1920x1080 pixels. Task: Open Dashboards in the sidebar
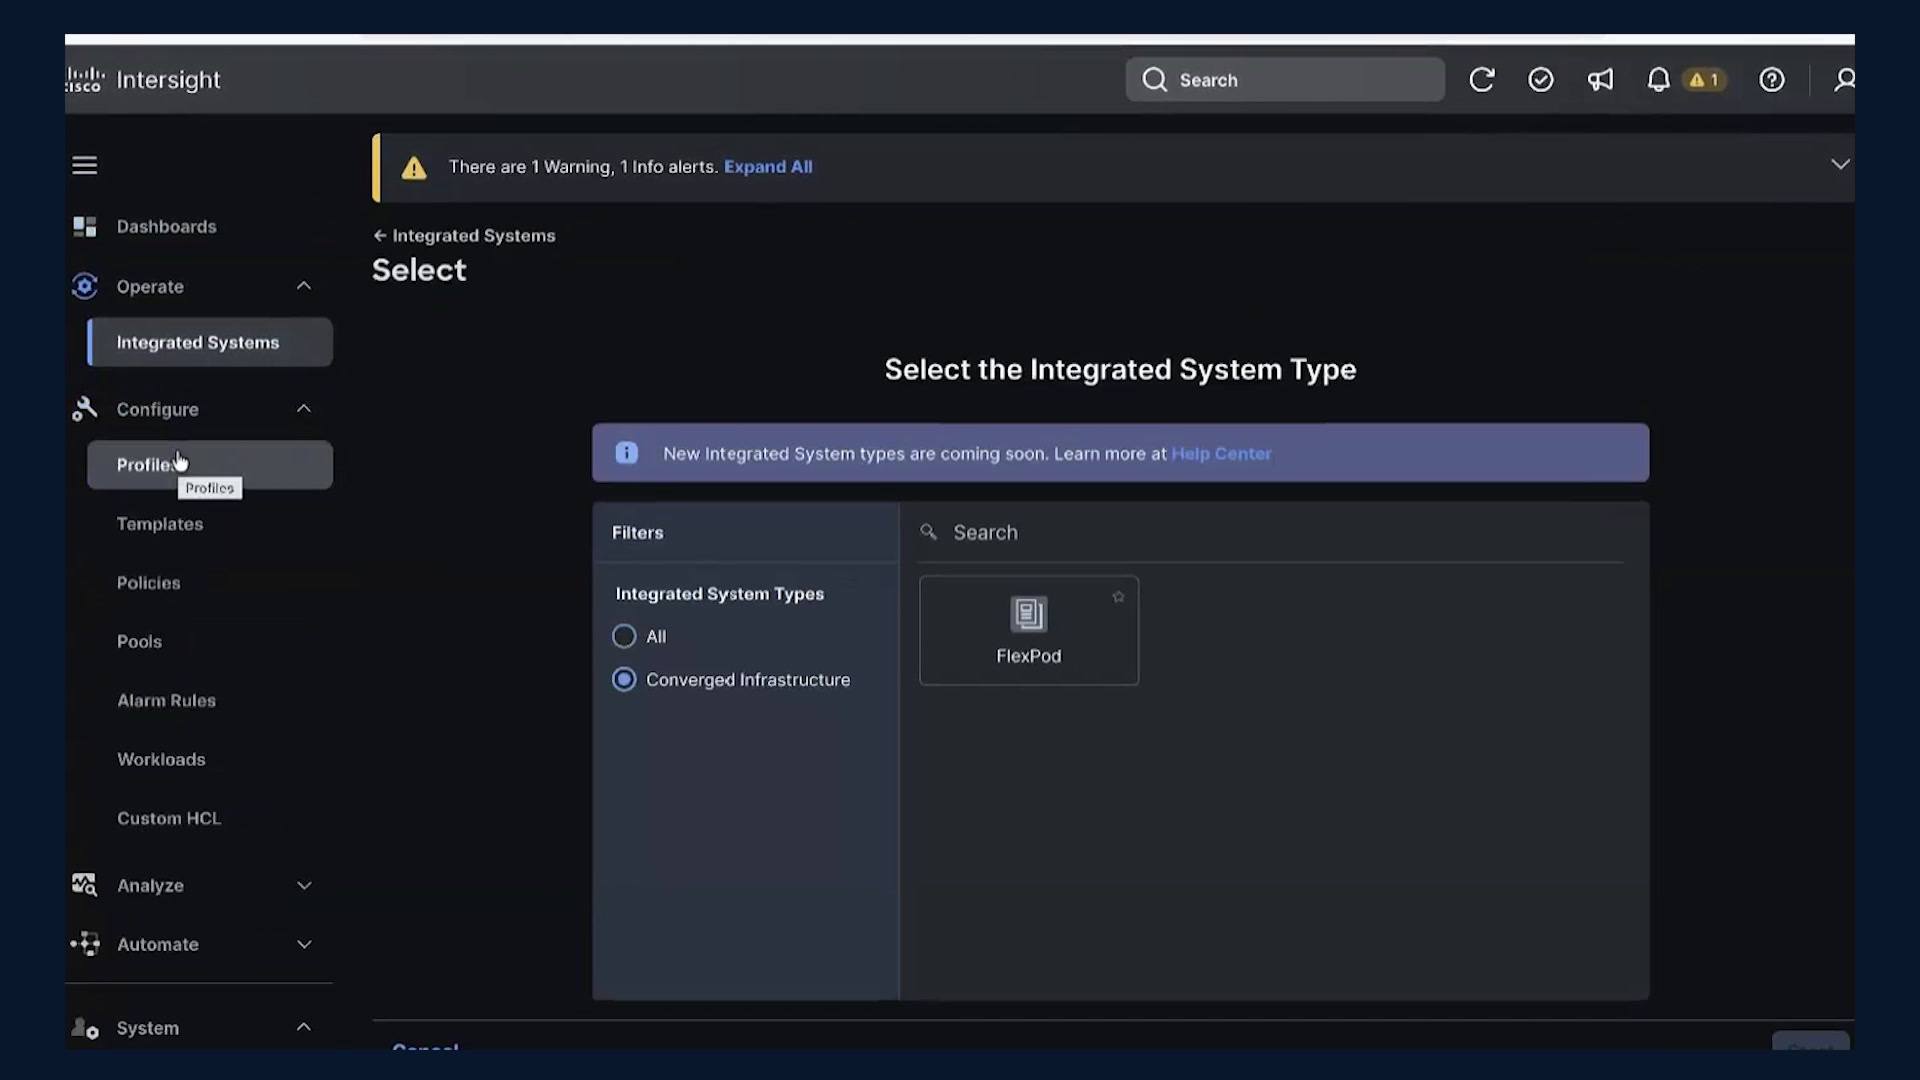click(x=166, y=227)
